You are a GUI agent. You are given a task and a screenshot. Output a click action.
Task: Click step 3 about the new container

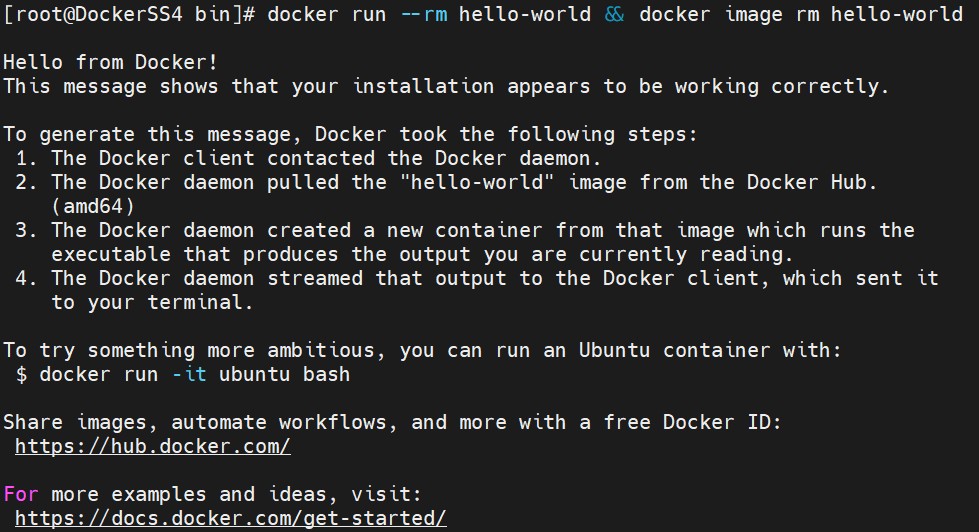[465, 242]
